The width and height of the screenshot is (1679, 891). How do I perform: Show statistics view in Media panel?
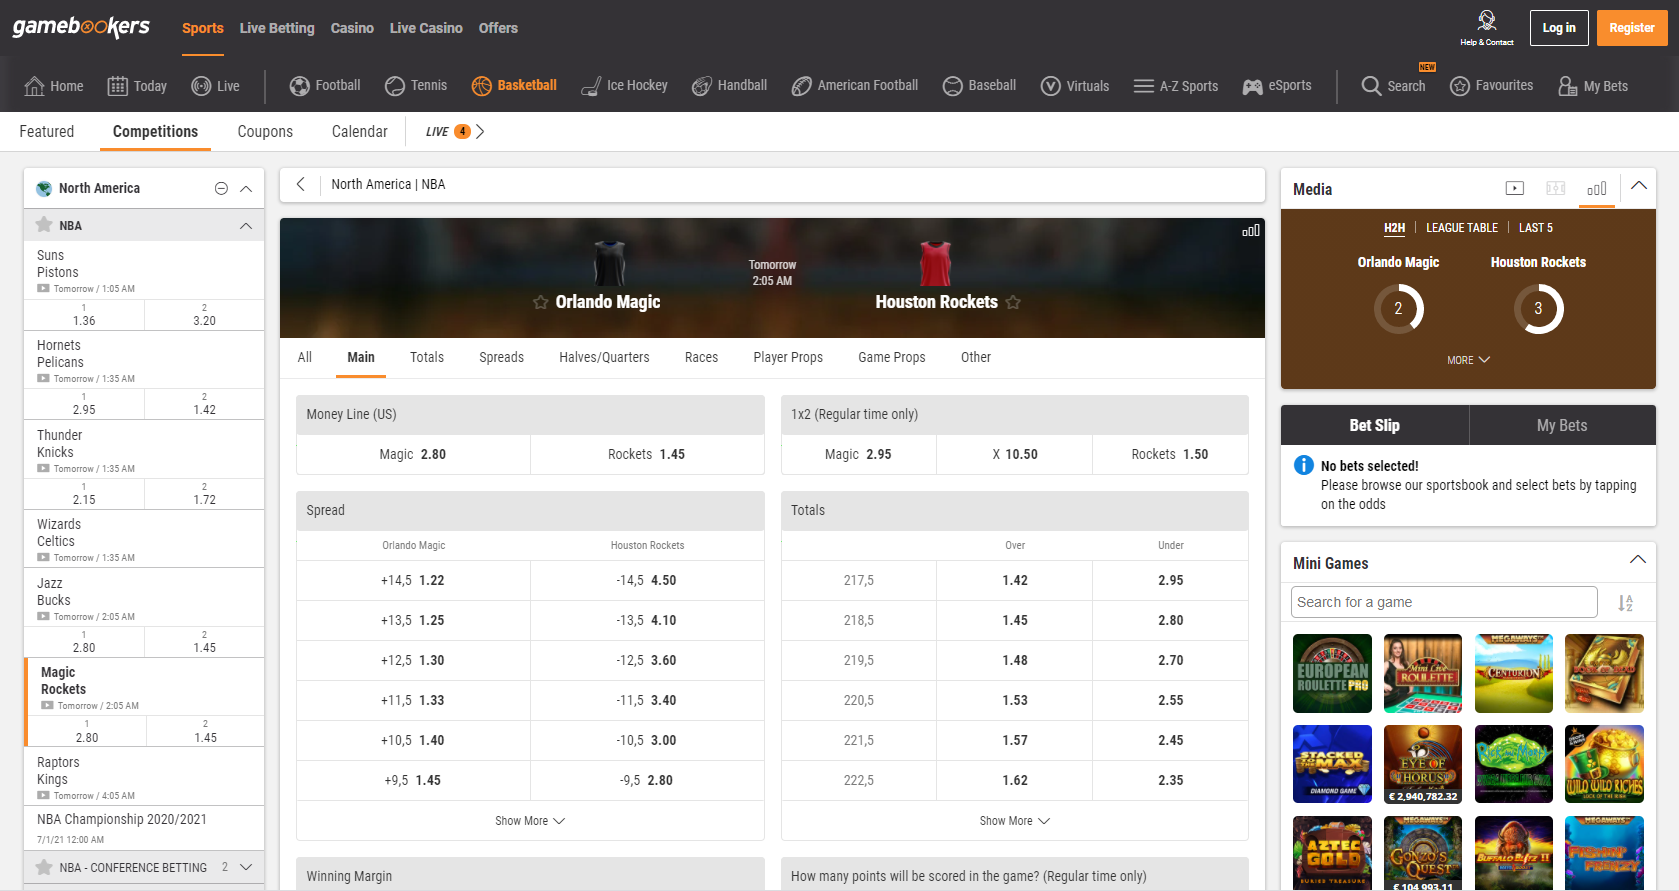tap(1597, 188)
